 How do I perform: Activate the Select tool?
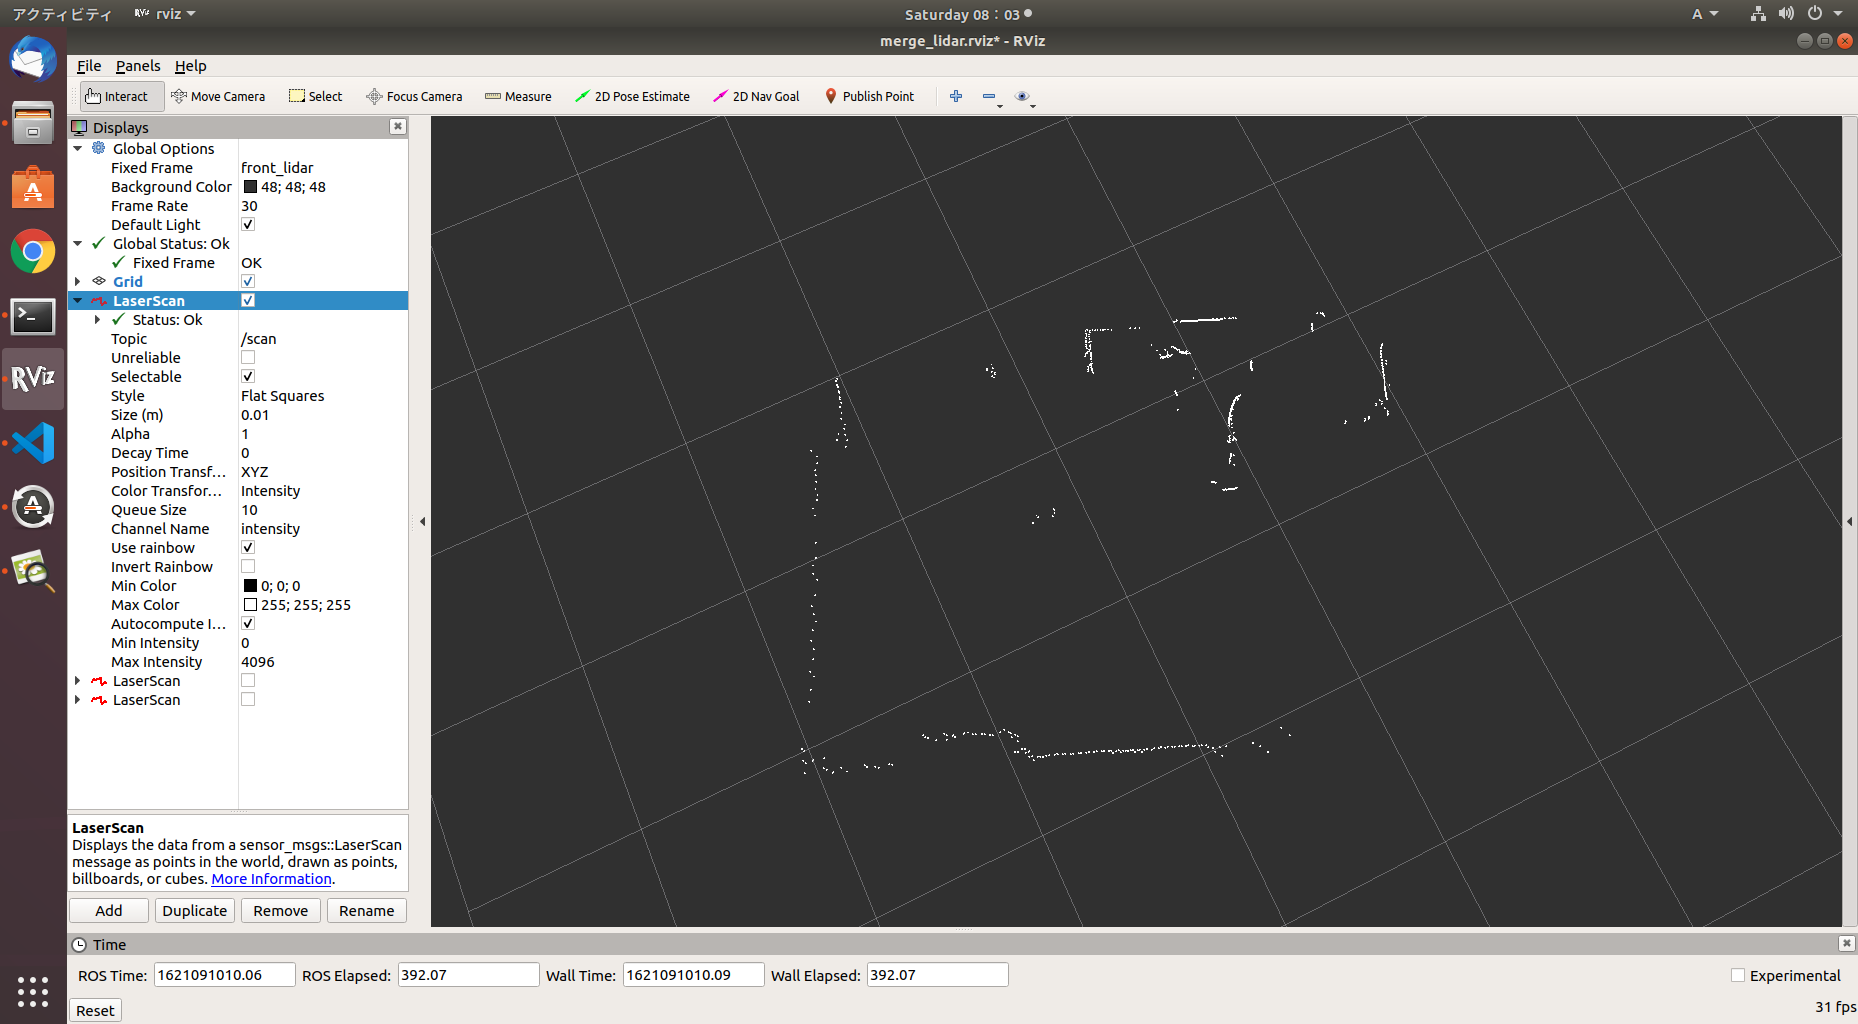pyautogui.click(x=315, y=96)
